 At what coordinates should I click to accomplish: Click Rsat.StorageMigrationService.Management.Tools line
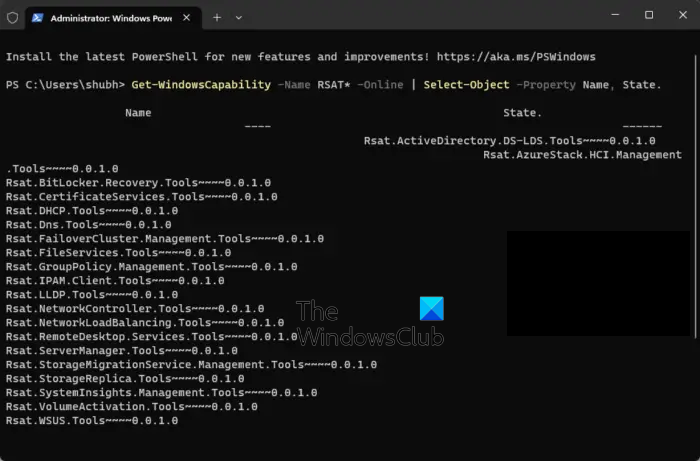pyautogui.click(x=192, y=365)
